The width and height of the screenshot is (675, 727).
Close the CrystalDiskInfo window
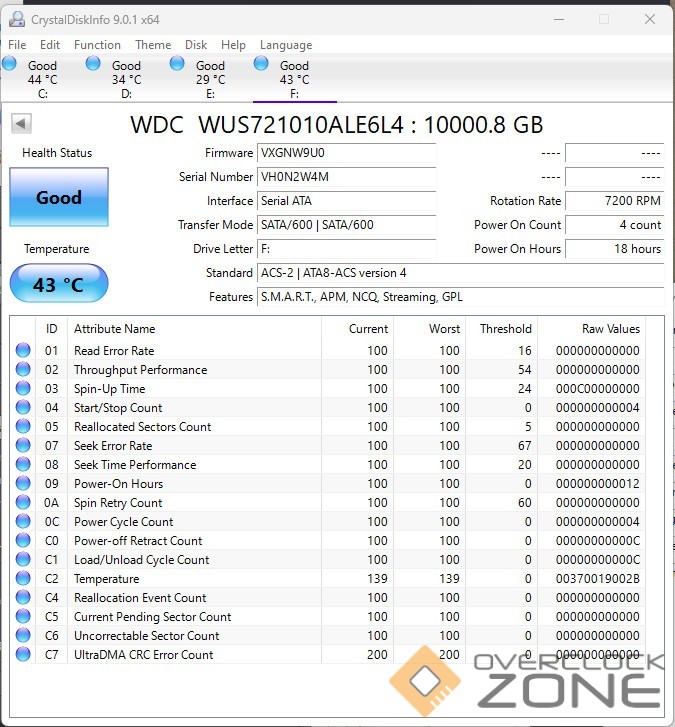[x=650, y=19]
